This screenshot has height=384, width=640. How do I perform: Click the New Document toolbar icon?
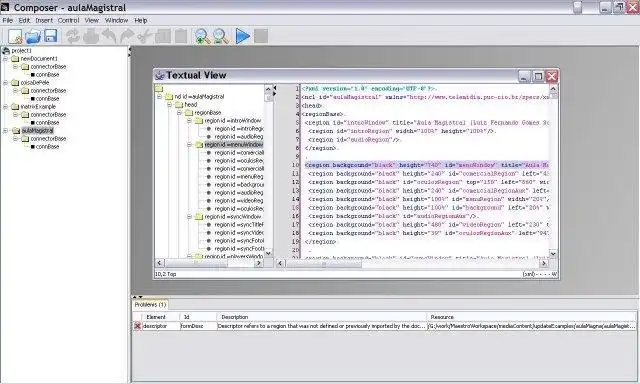click(15, 36)
